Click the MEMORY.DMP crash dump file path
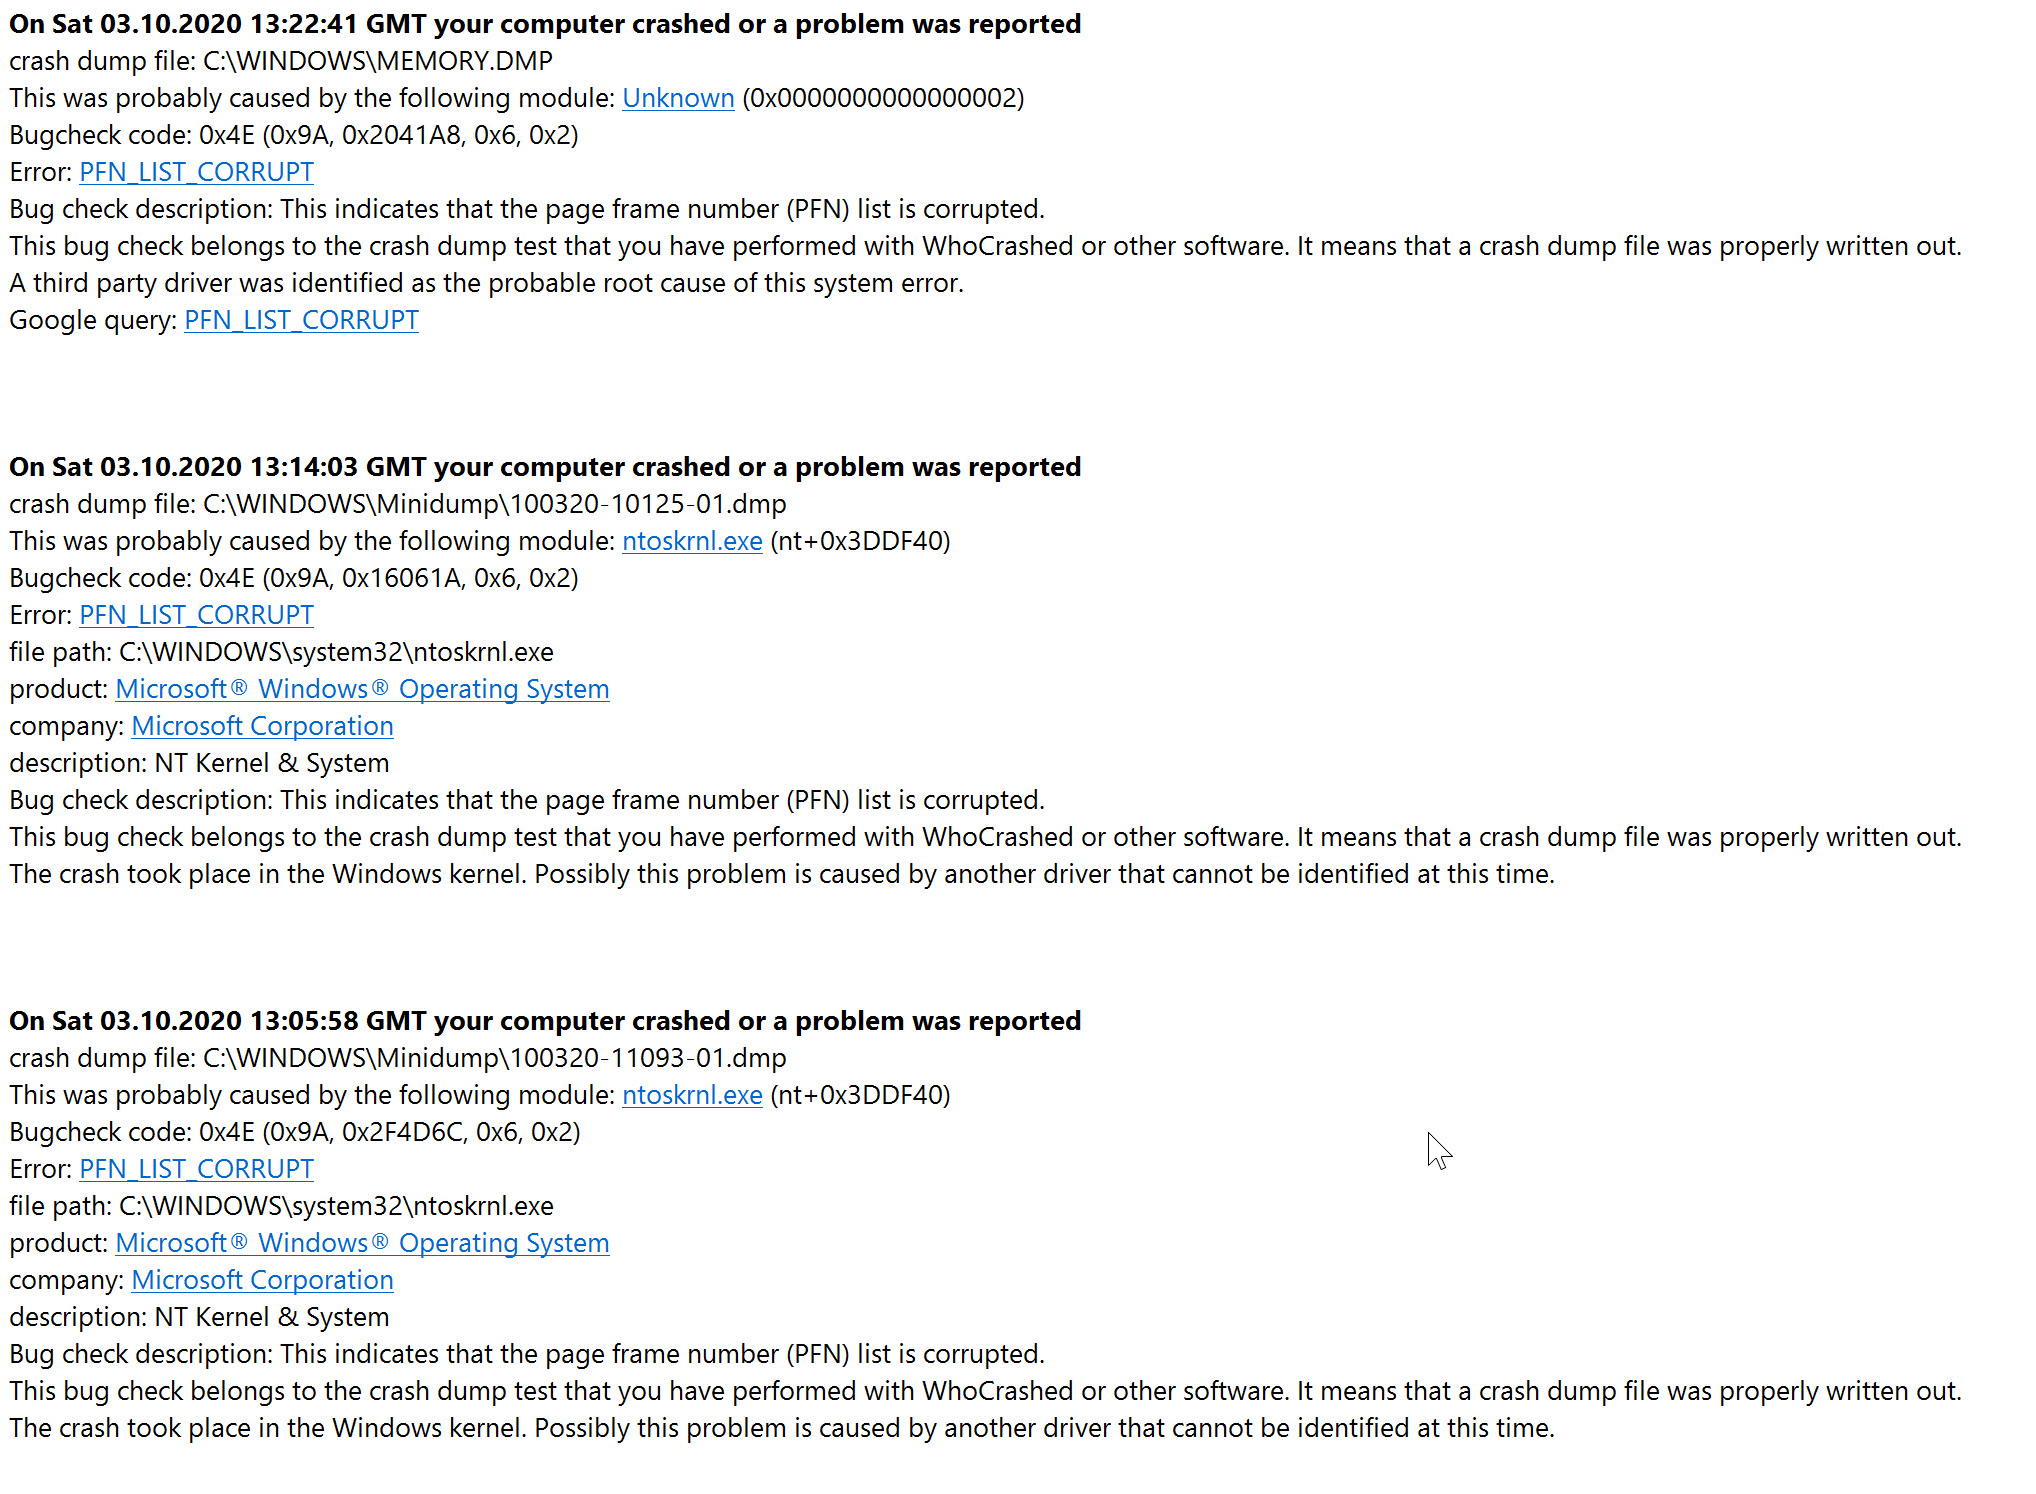Viewport: 2036px width, 1494px height. tap(378, 61)
